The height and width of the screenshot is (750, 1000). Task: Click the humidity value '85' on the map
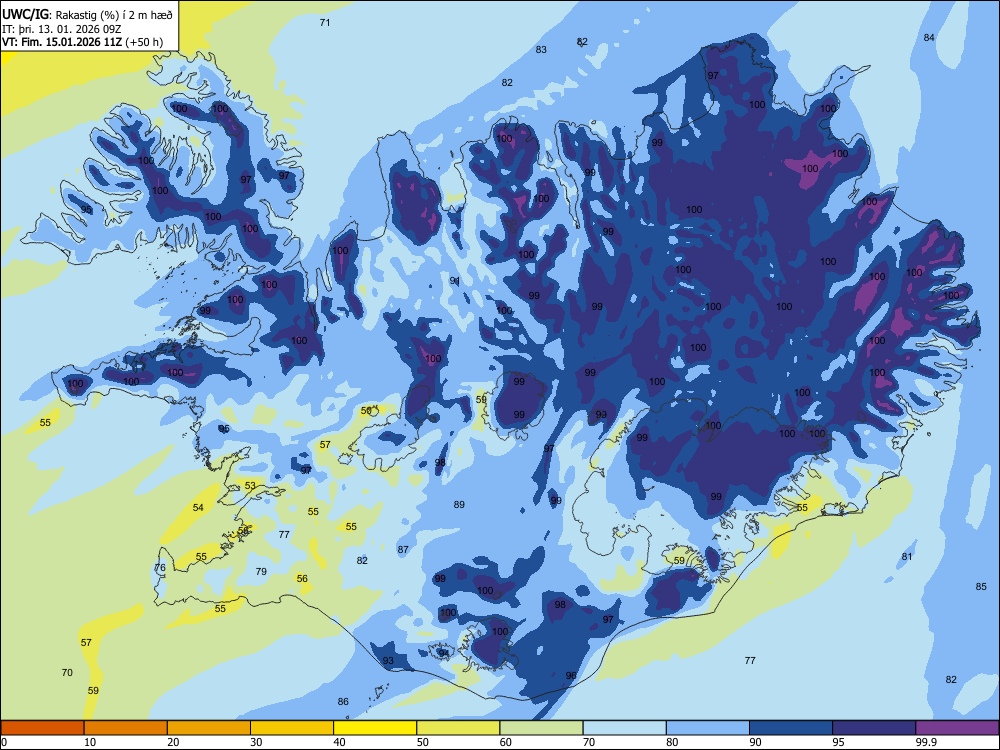point(981,586)
